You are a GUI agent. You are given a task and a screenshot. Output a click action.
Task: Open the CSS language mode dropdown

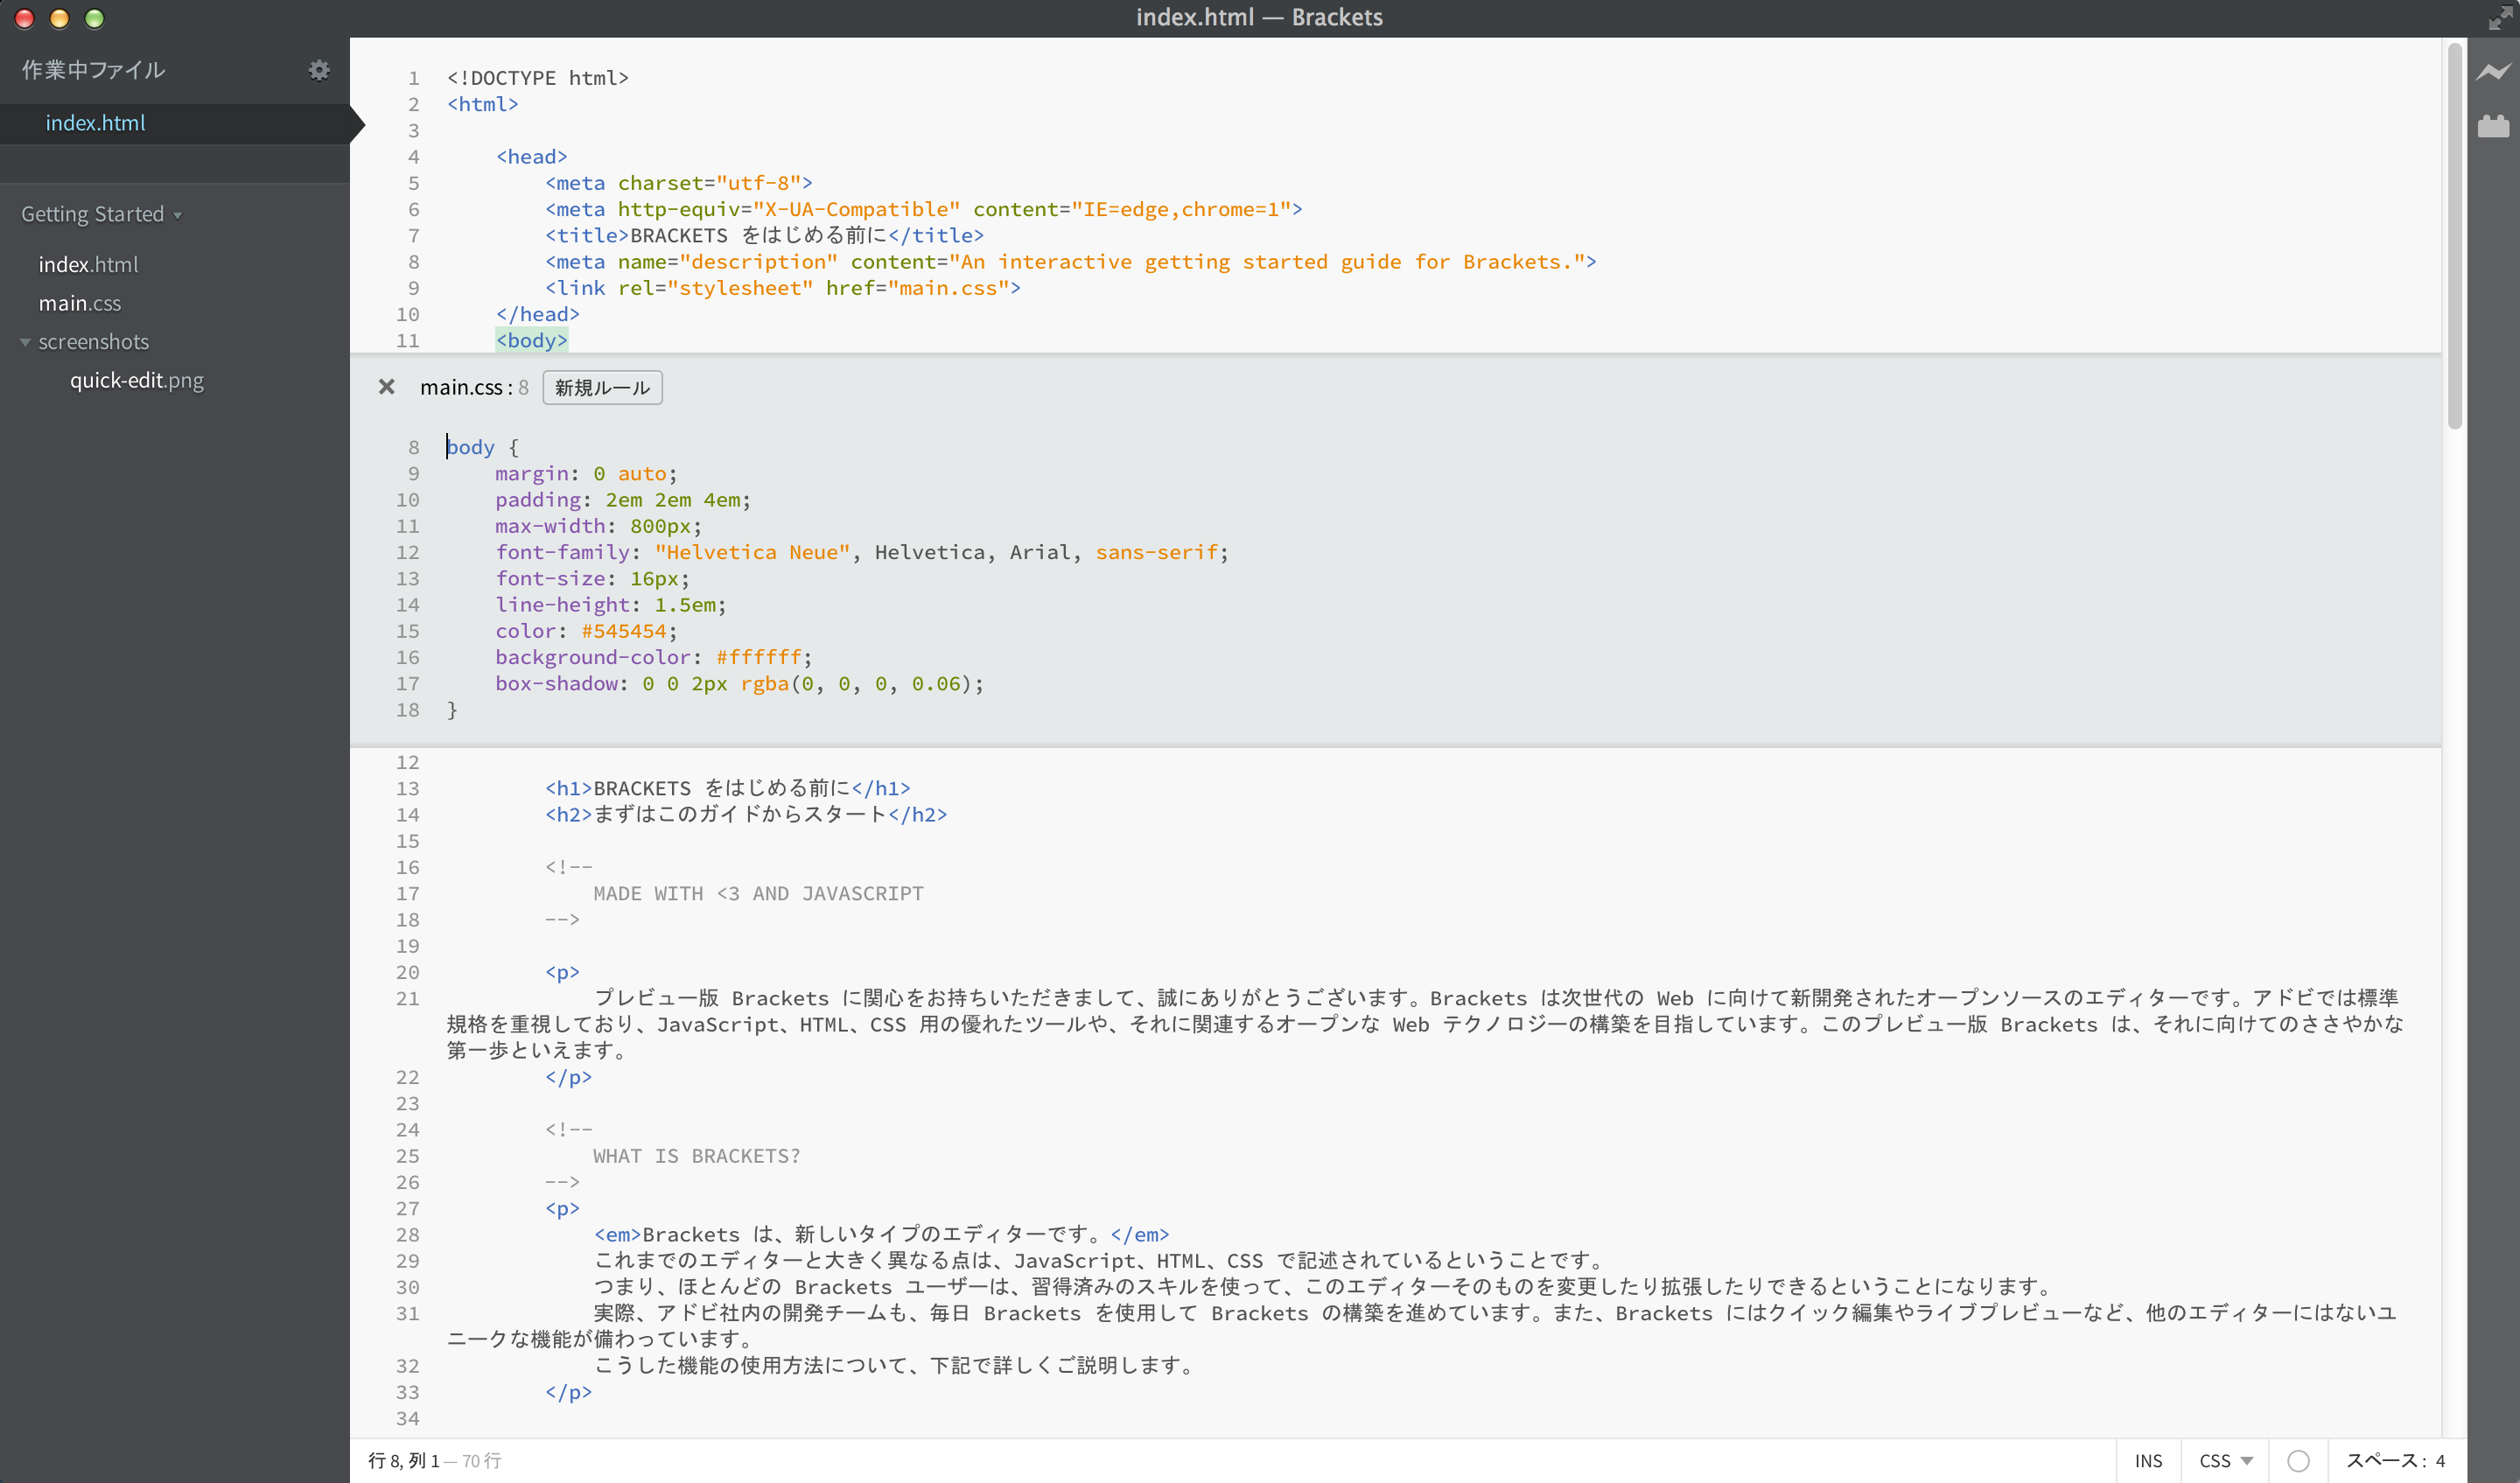2225,1460
